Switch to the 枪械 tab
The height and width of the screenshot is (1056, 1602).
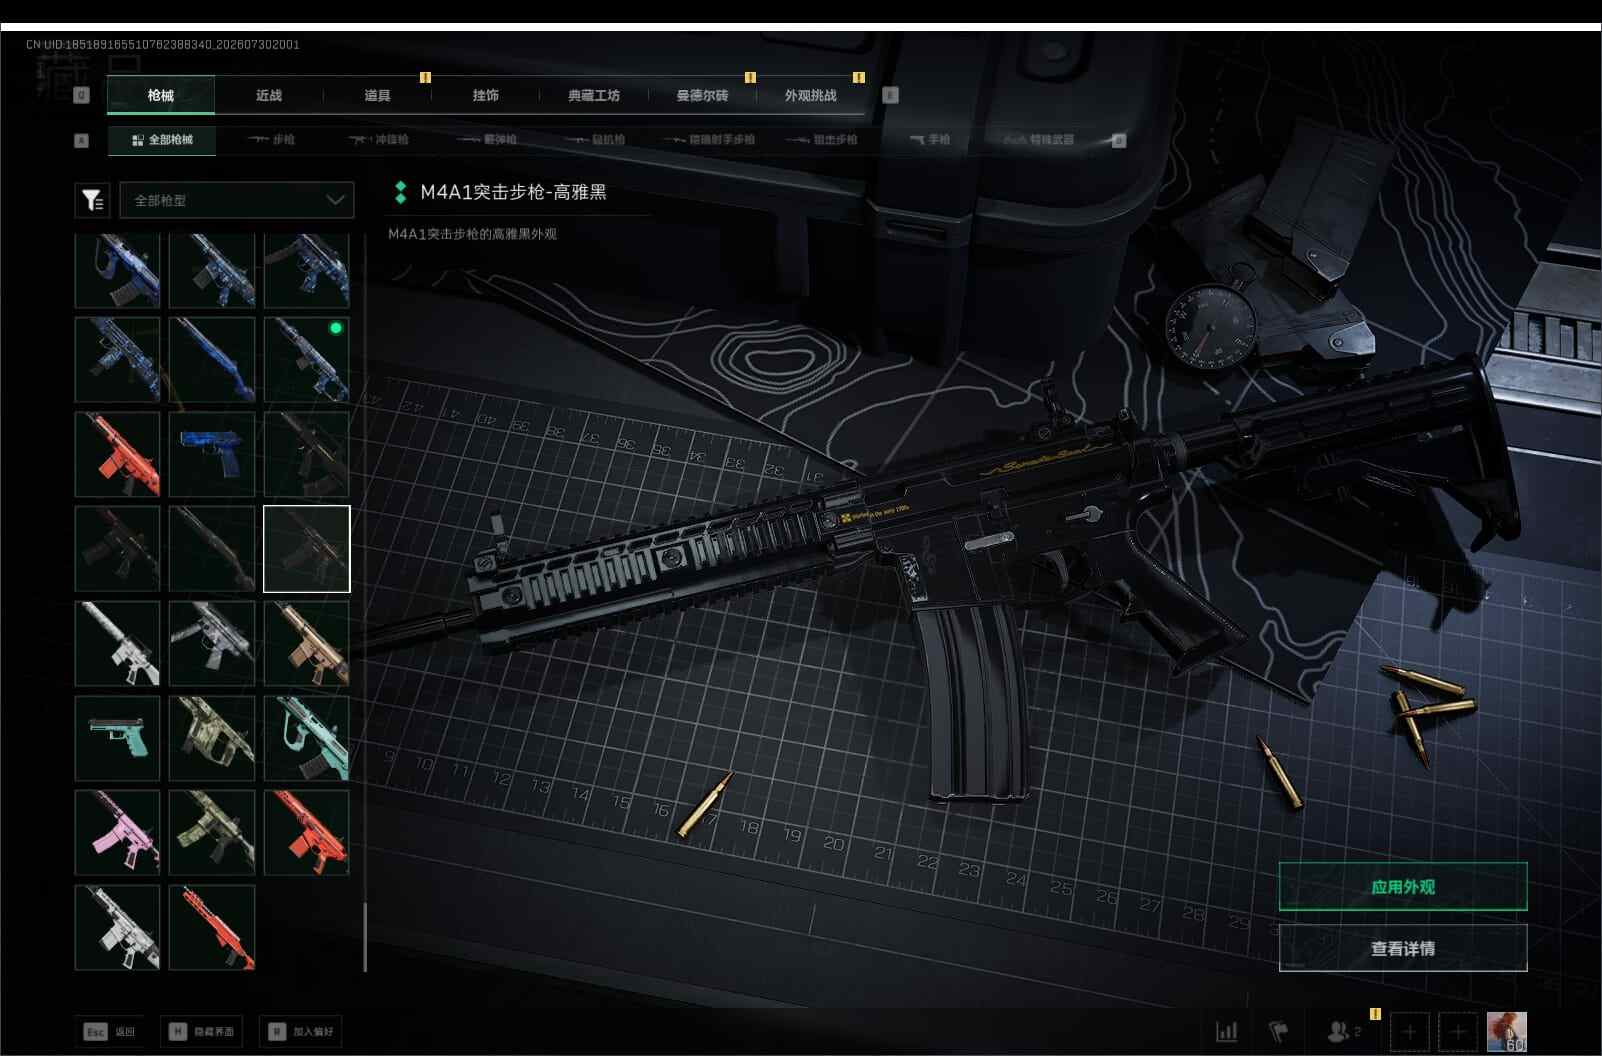[160, 95]
